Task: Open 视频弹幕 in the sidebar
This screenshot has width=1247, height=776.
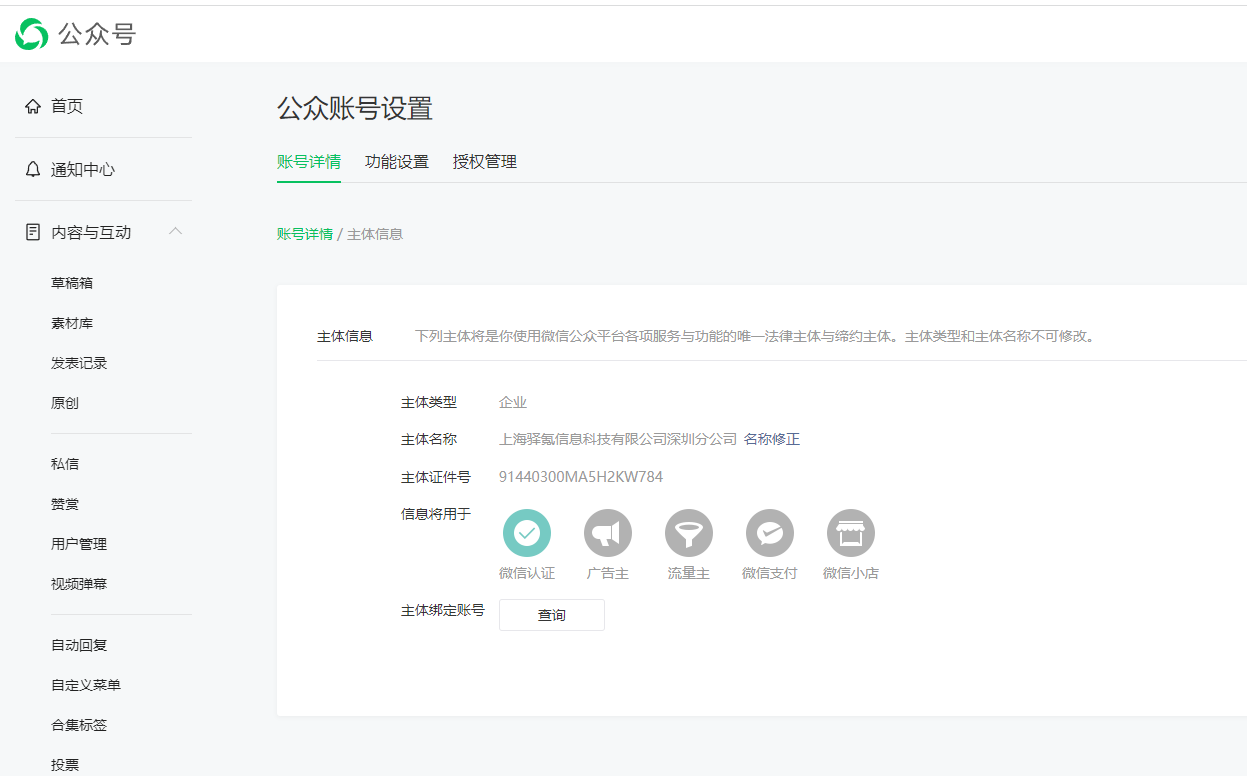Action: pyautogui.click(x=79, y=584)
